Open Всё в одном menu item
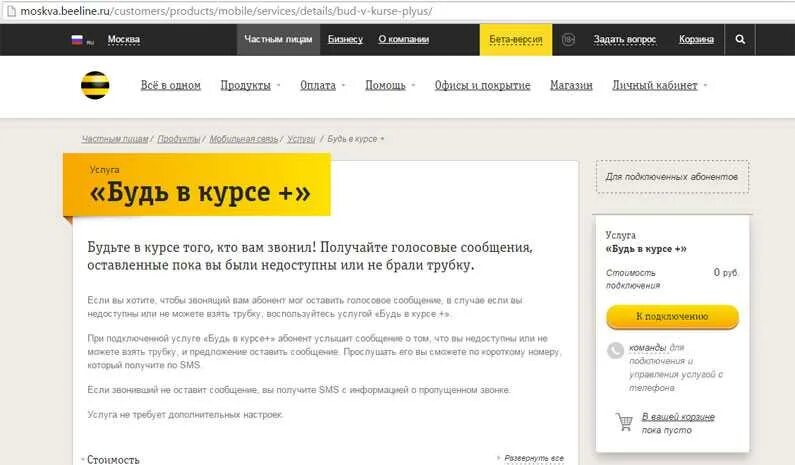 [x=171, y=85]
